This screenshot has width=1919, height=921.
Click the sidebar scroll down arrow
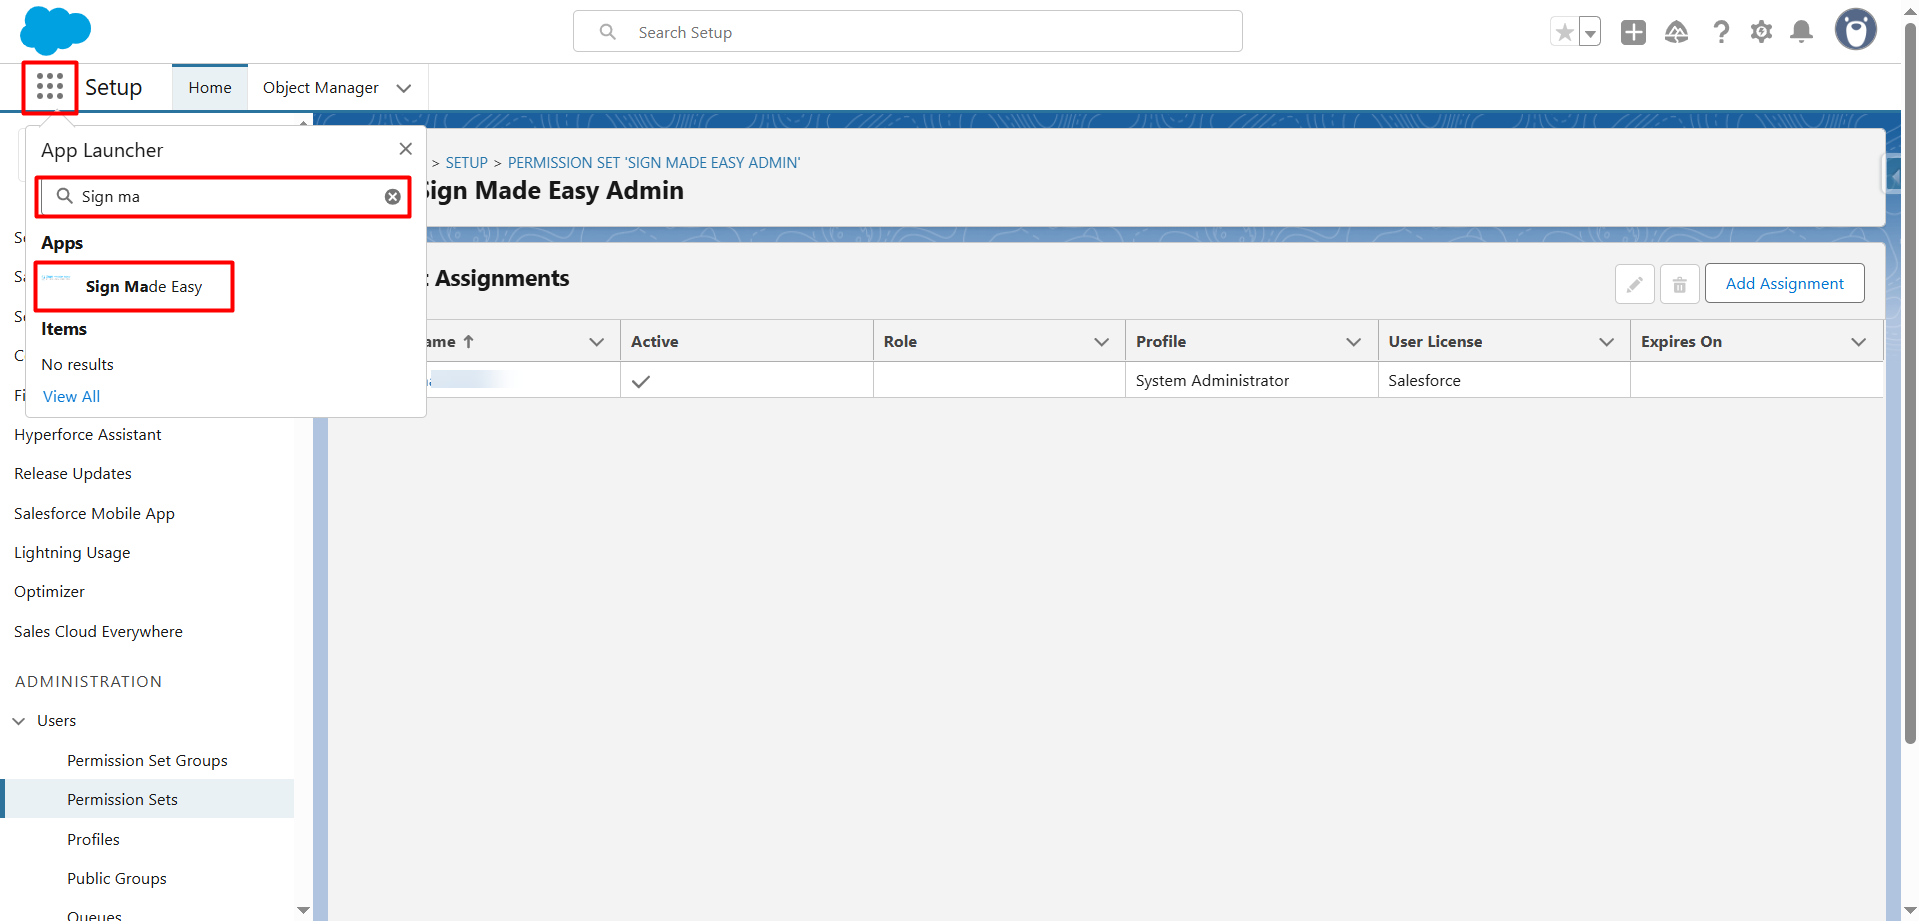point(303,911)
